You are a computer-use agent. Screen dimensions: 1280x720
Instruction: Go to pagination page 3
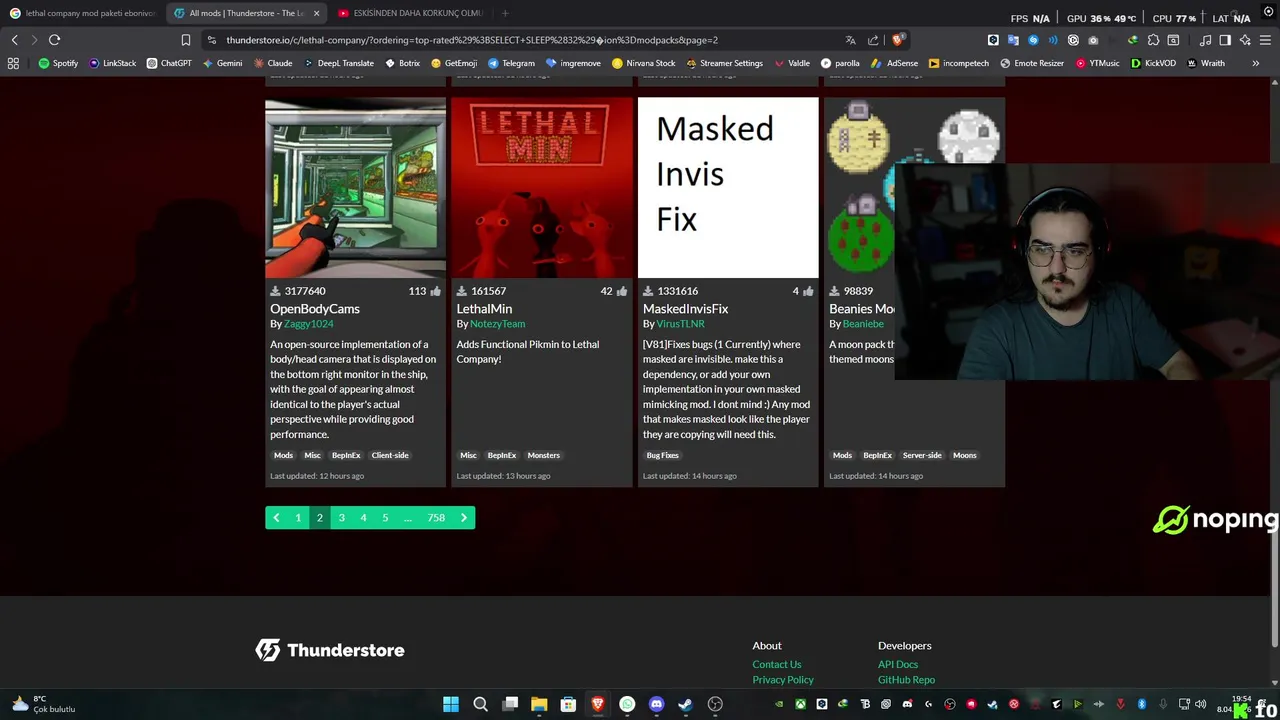pos(342,518)
